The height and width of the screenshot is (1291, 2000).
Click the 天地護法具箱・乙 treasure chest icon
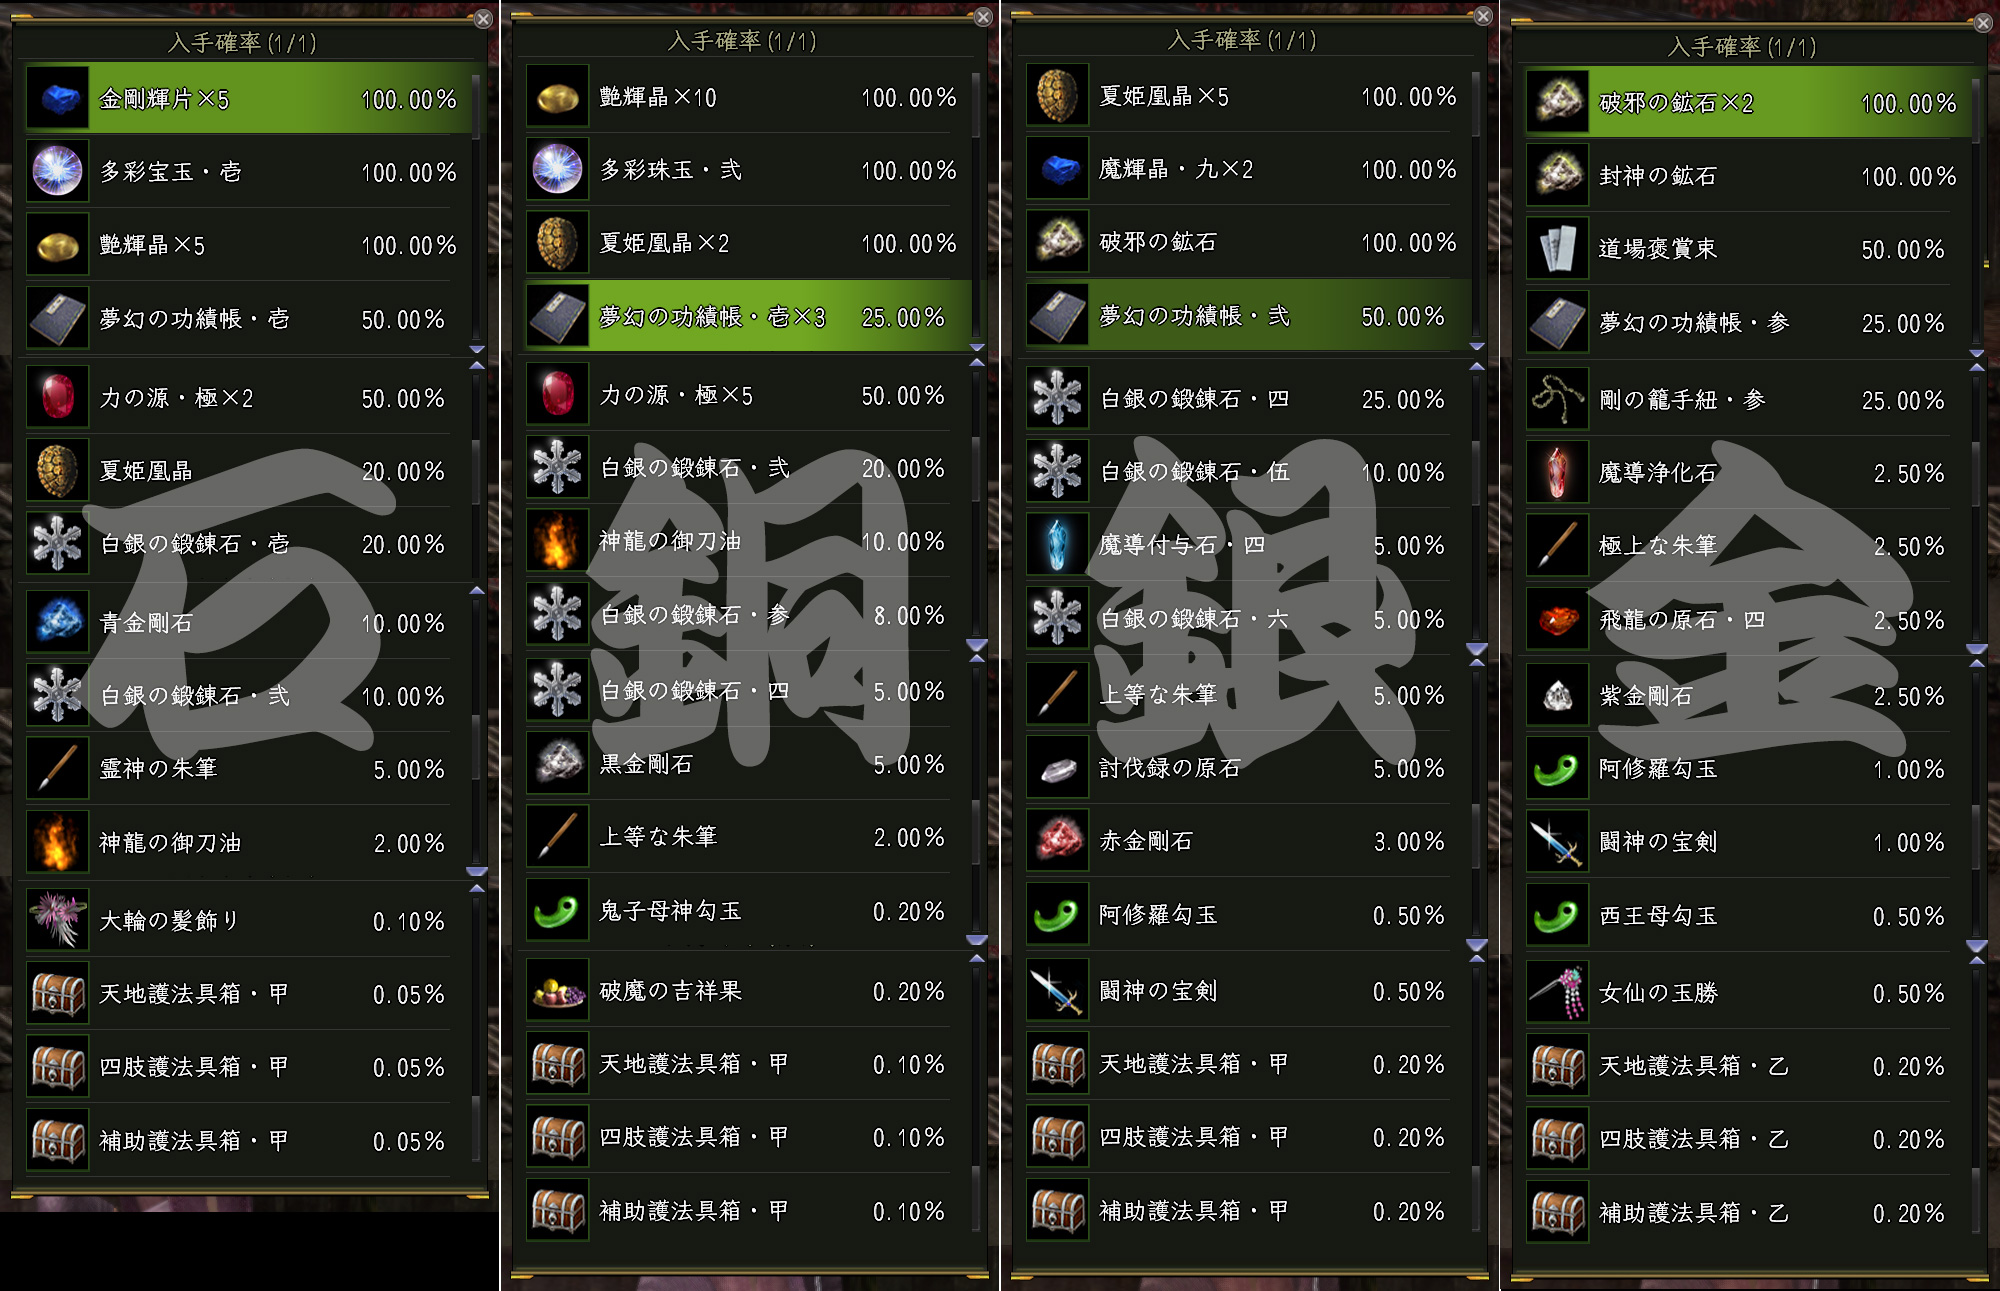point(1558,1066)
